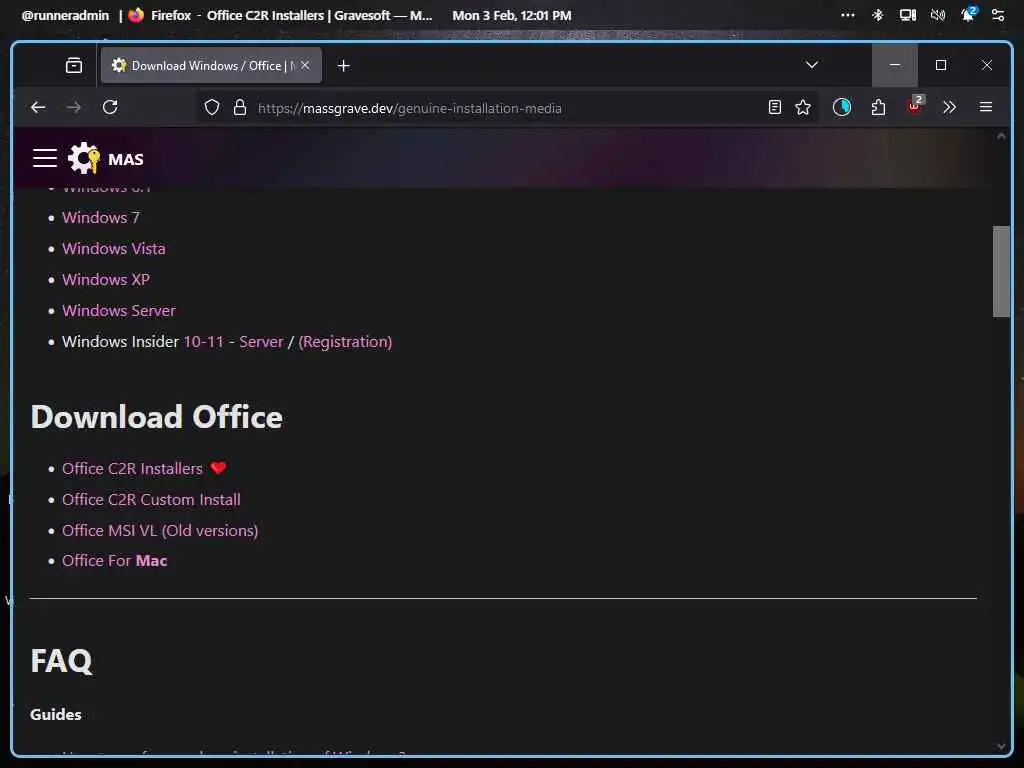Select the Download Windows / Office tab

[211, 65]
